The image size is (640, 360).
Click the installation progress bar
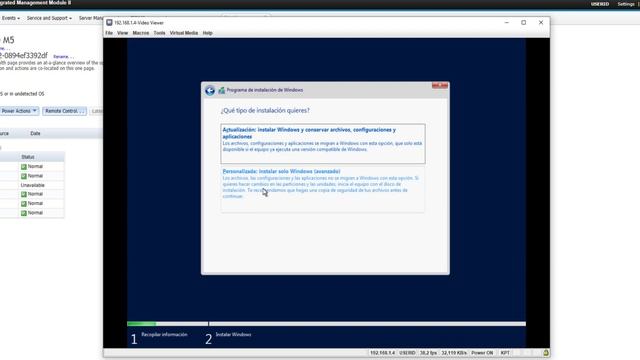click(326, 324)
